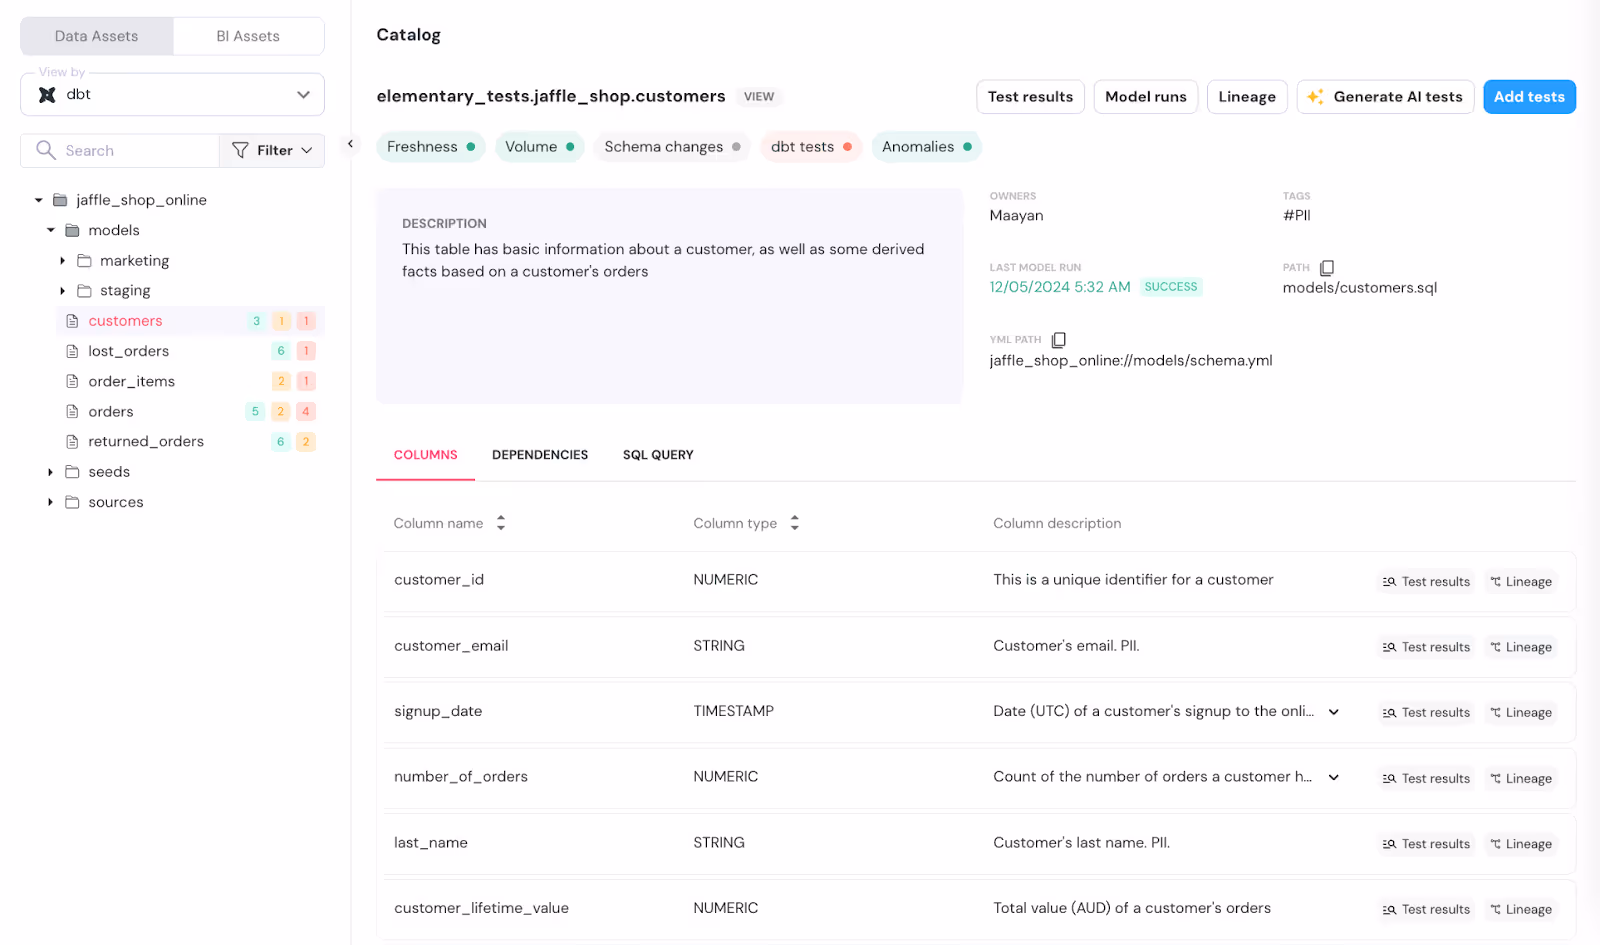The image size is (1600, 945).
Task: Open Test results for the customer_id column
Action: [x=1425, y=581]
